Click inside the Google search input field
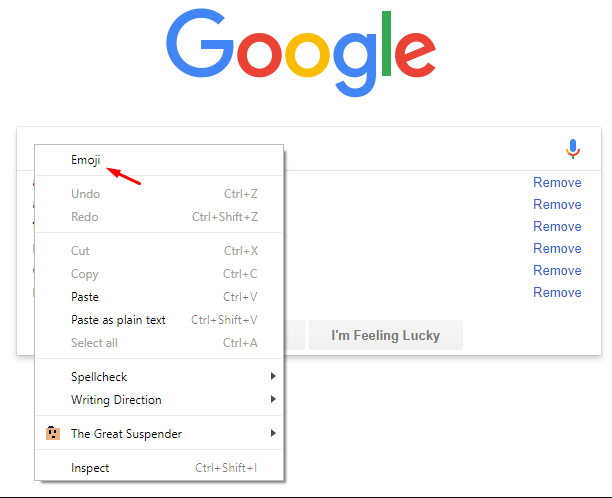The image size is (612, 498). [x=420, y=149]
